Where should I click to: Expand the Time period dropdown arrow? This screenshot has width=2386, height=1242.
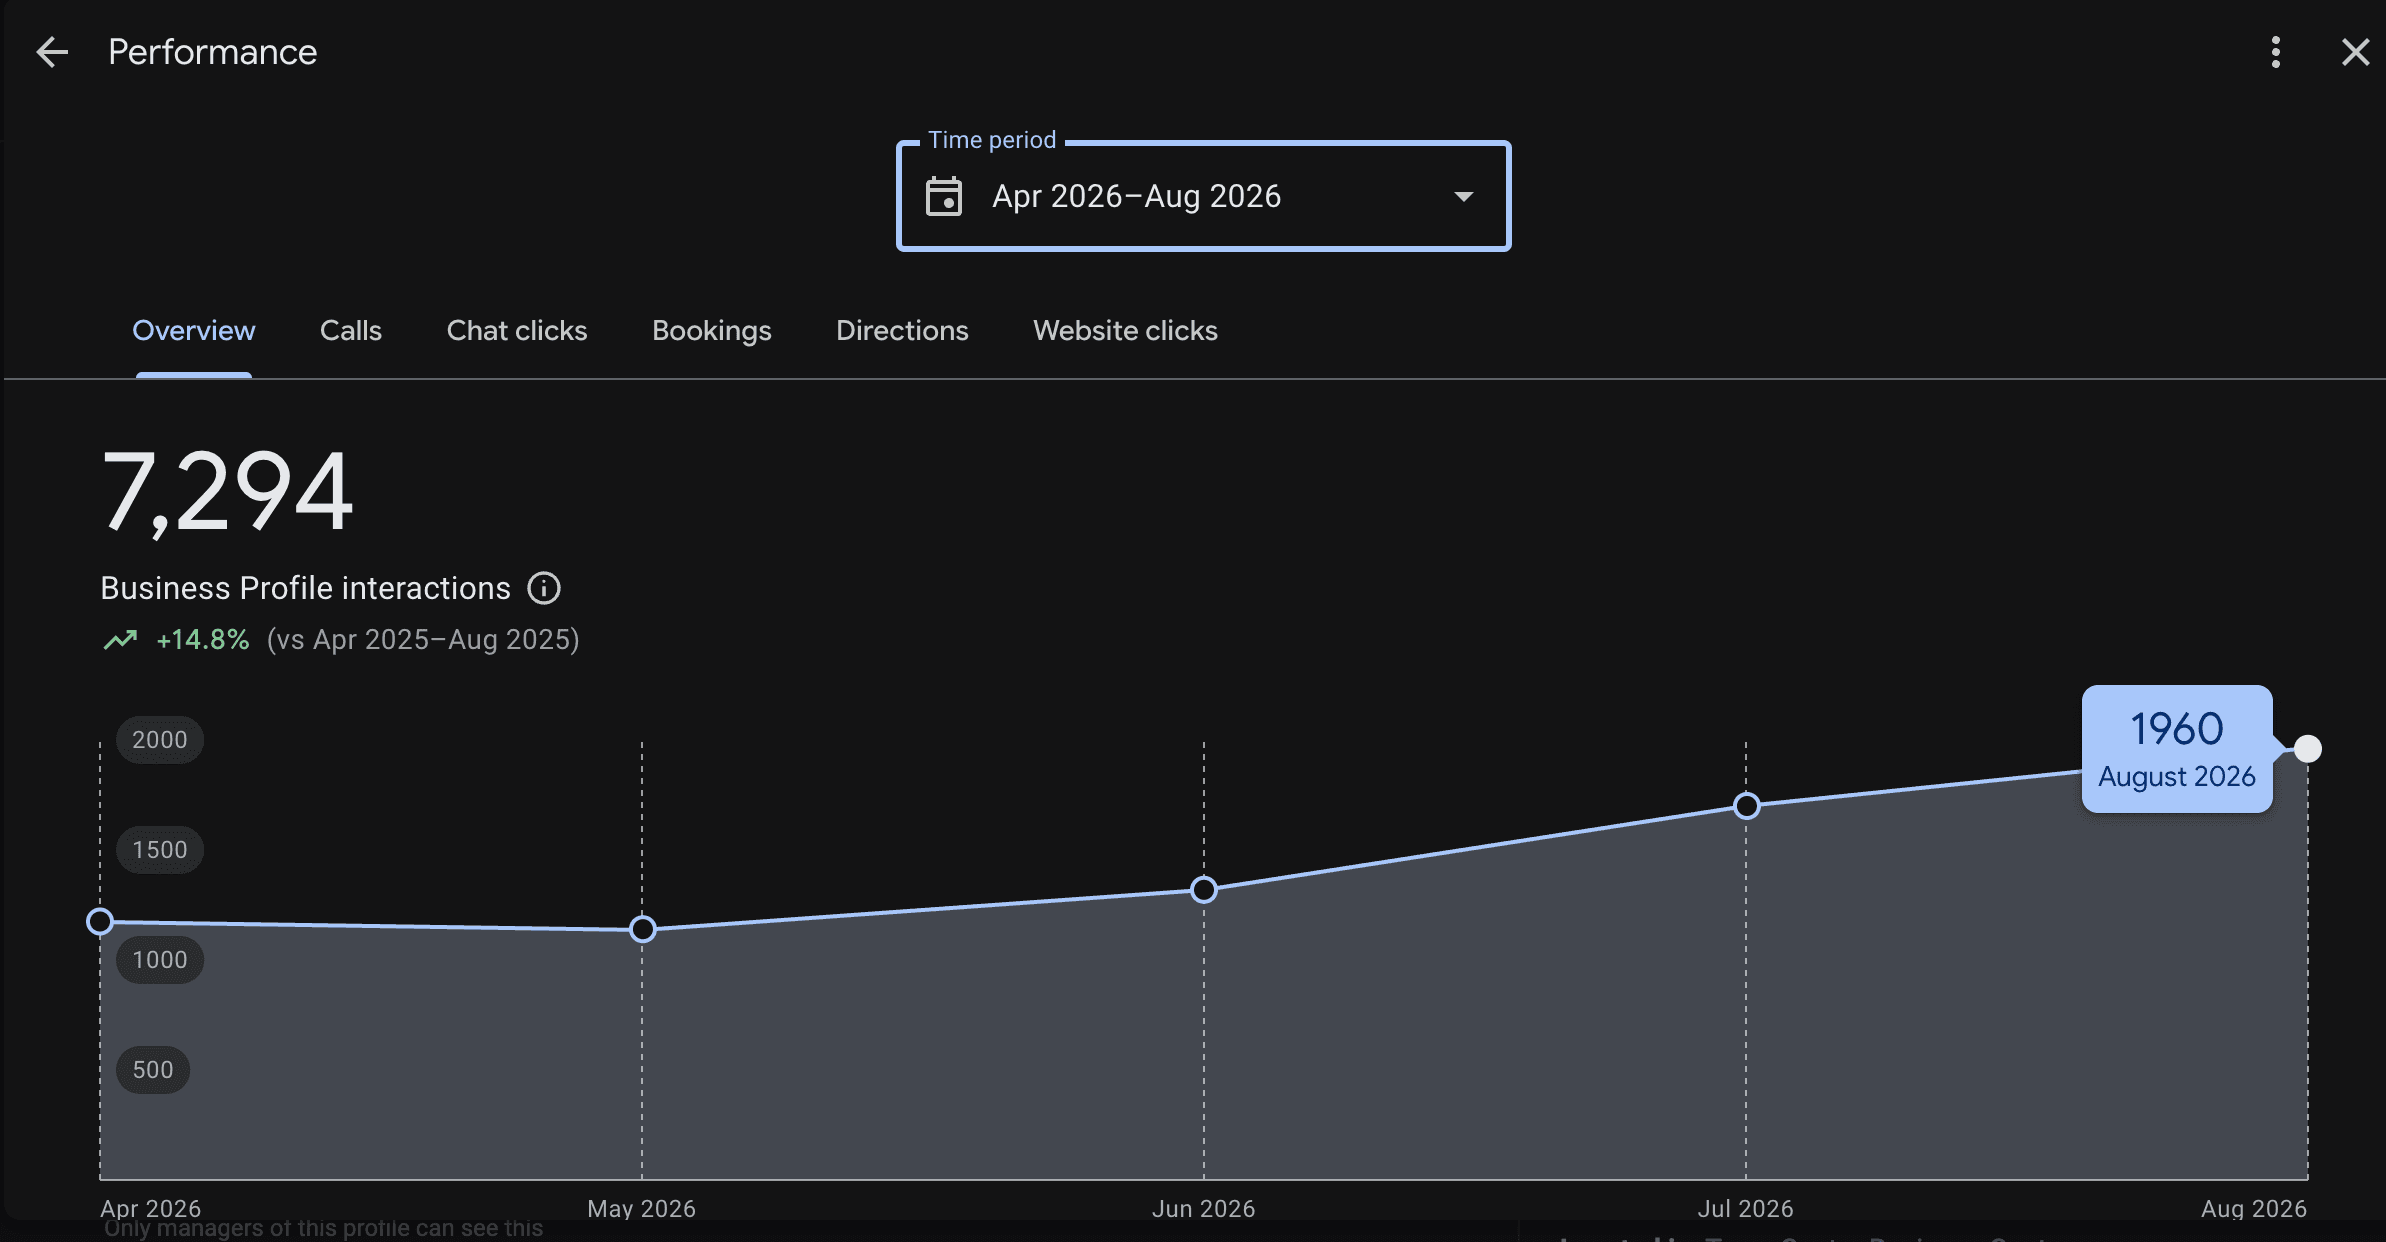pos(1464,196)
